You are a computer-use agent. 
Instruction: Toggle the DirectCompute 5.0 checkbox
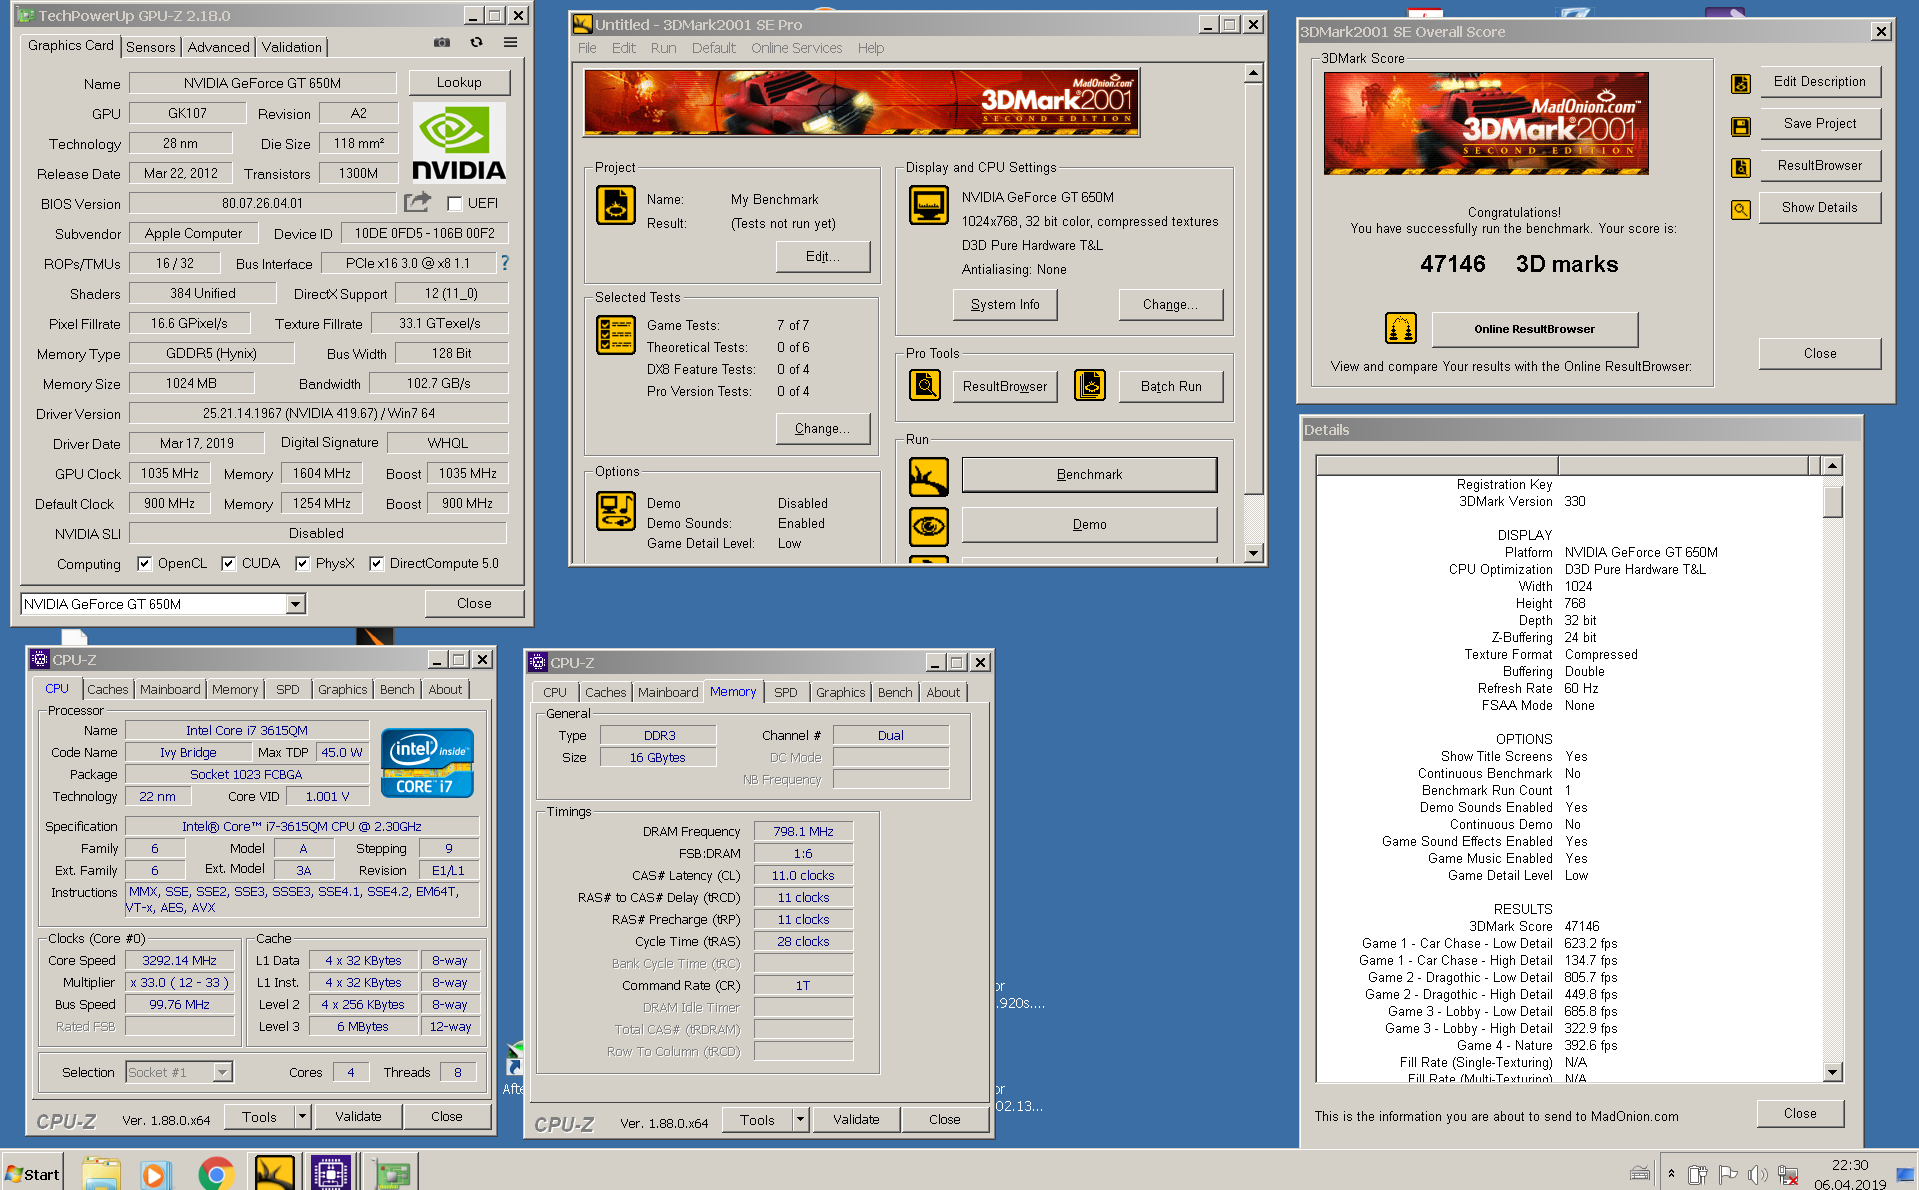point(376,564)
